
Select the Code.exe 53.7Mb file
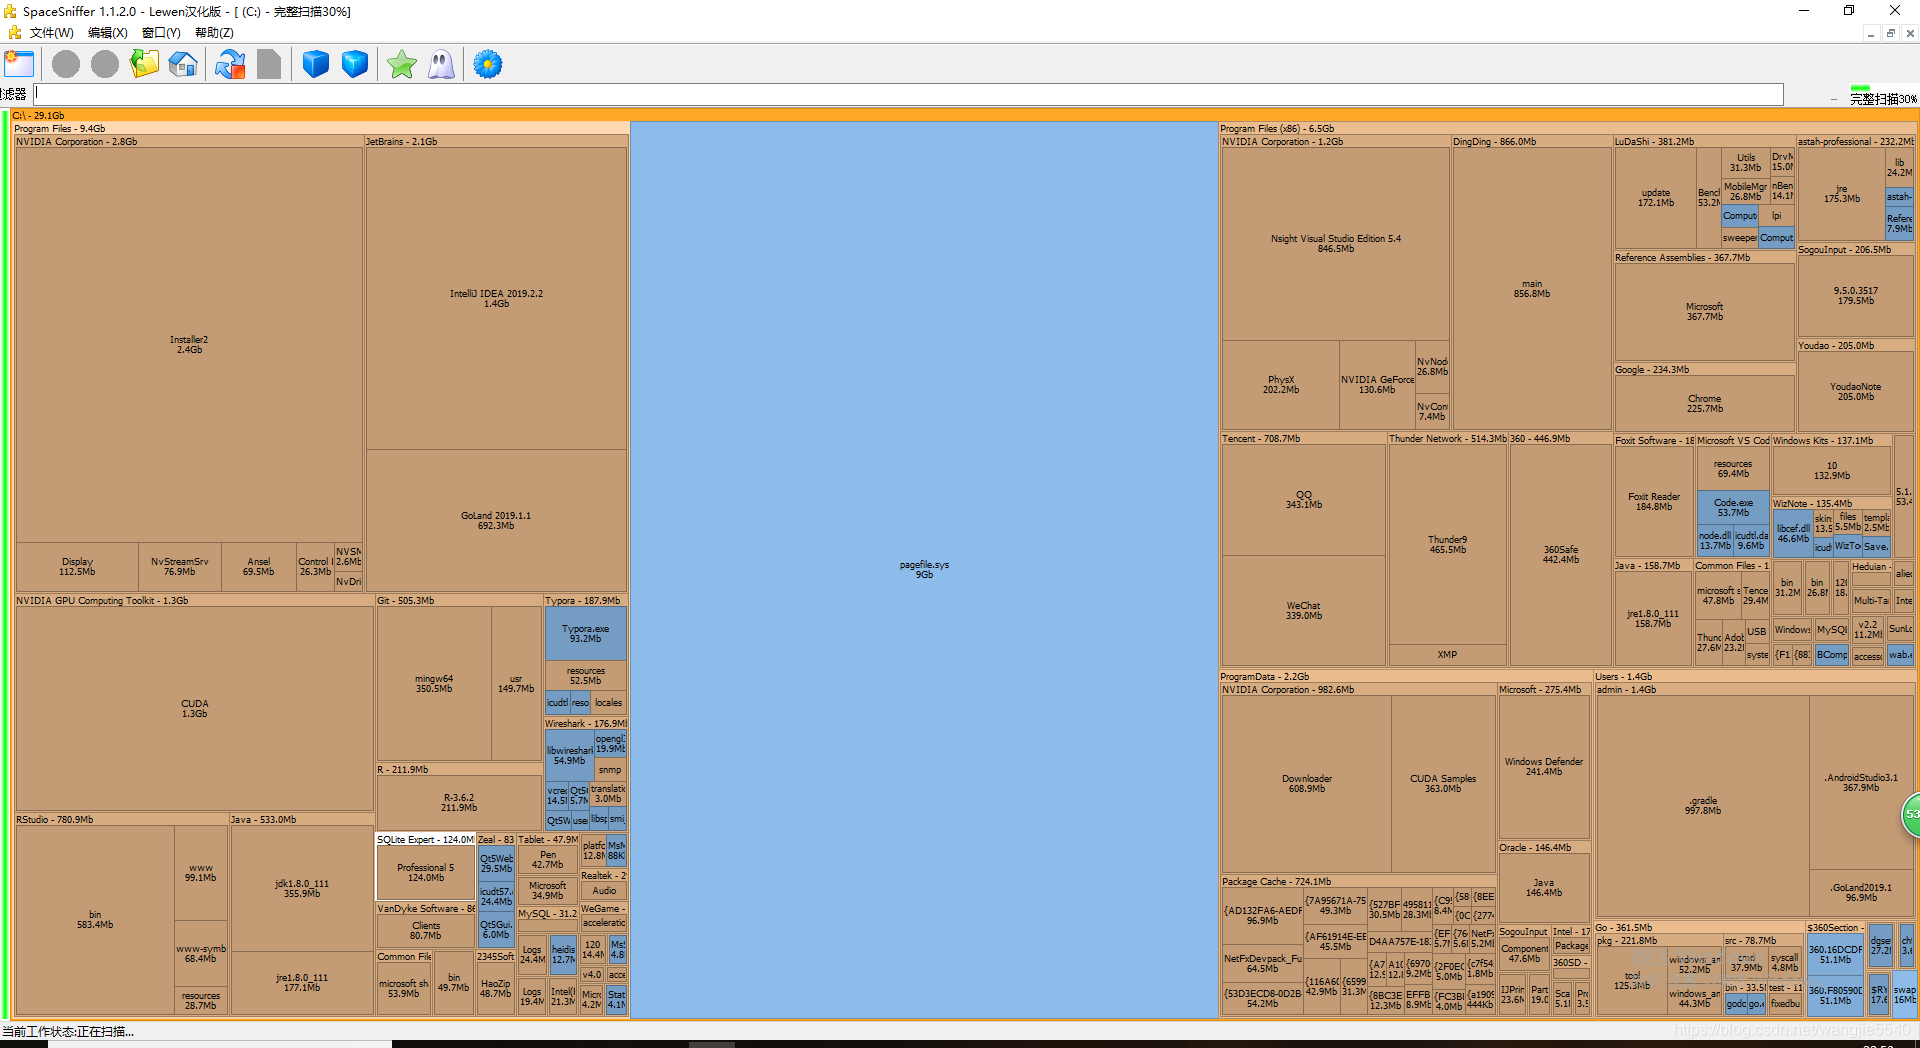tap(1733, 508)
